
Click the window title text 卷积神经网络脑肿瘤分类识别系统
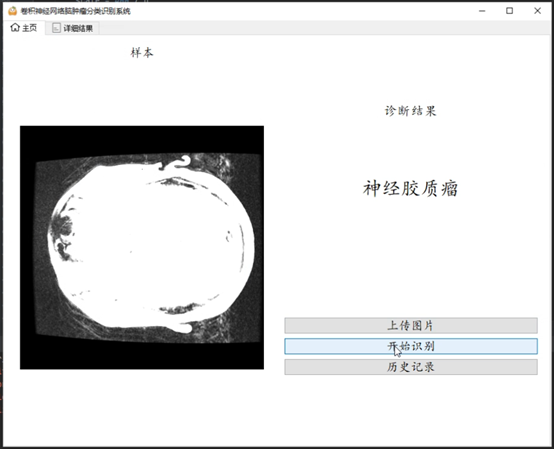[76, 11]
